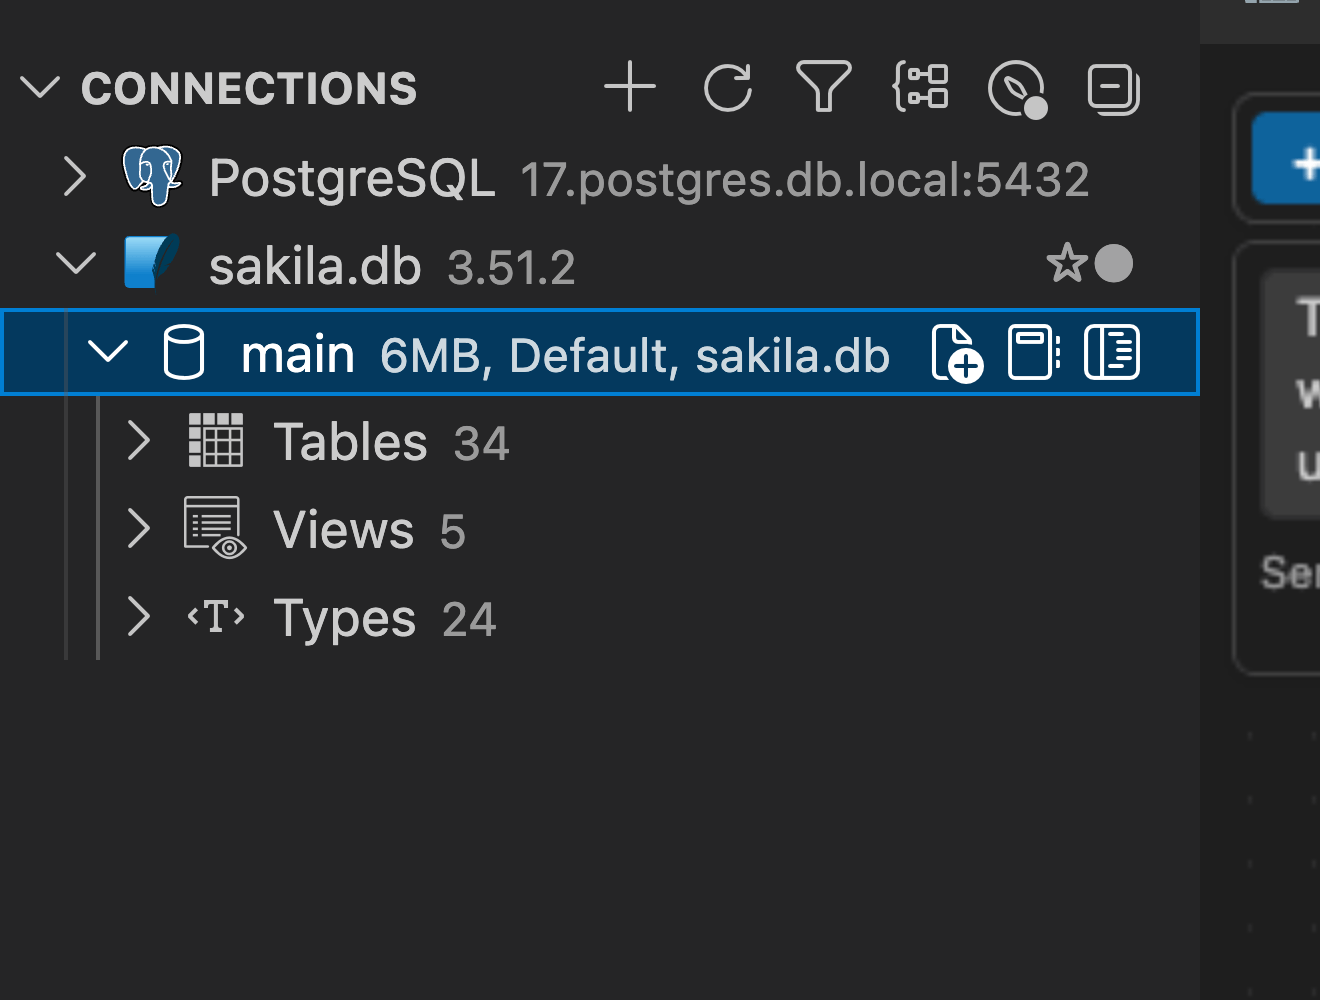Viewport: 1320px width, 1000px height.
Task: Create a new database connection with the plus icon
Action: pos(630,88)
